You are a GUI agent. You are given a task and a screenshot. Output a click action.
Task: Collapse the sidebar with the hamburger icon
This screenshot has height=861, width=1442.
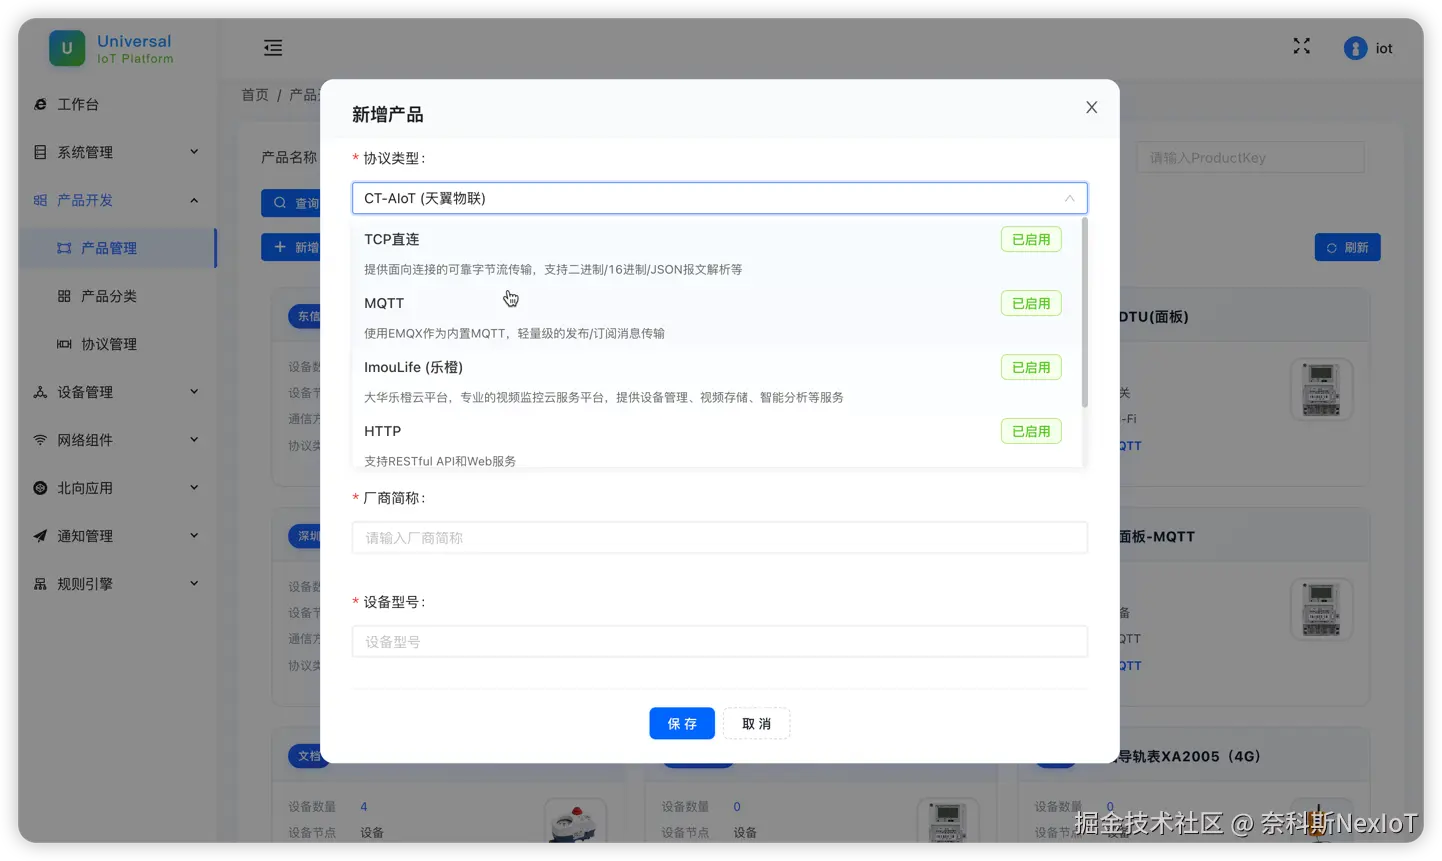click(x=271, y=47)
